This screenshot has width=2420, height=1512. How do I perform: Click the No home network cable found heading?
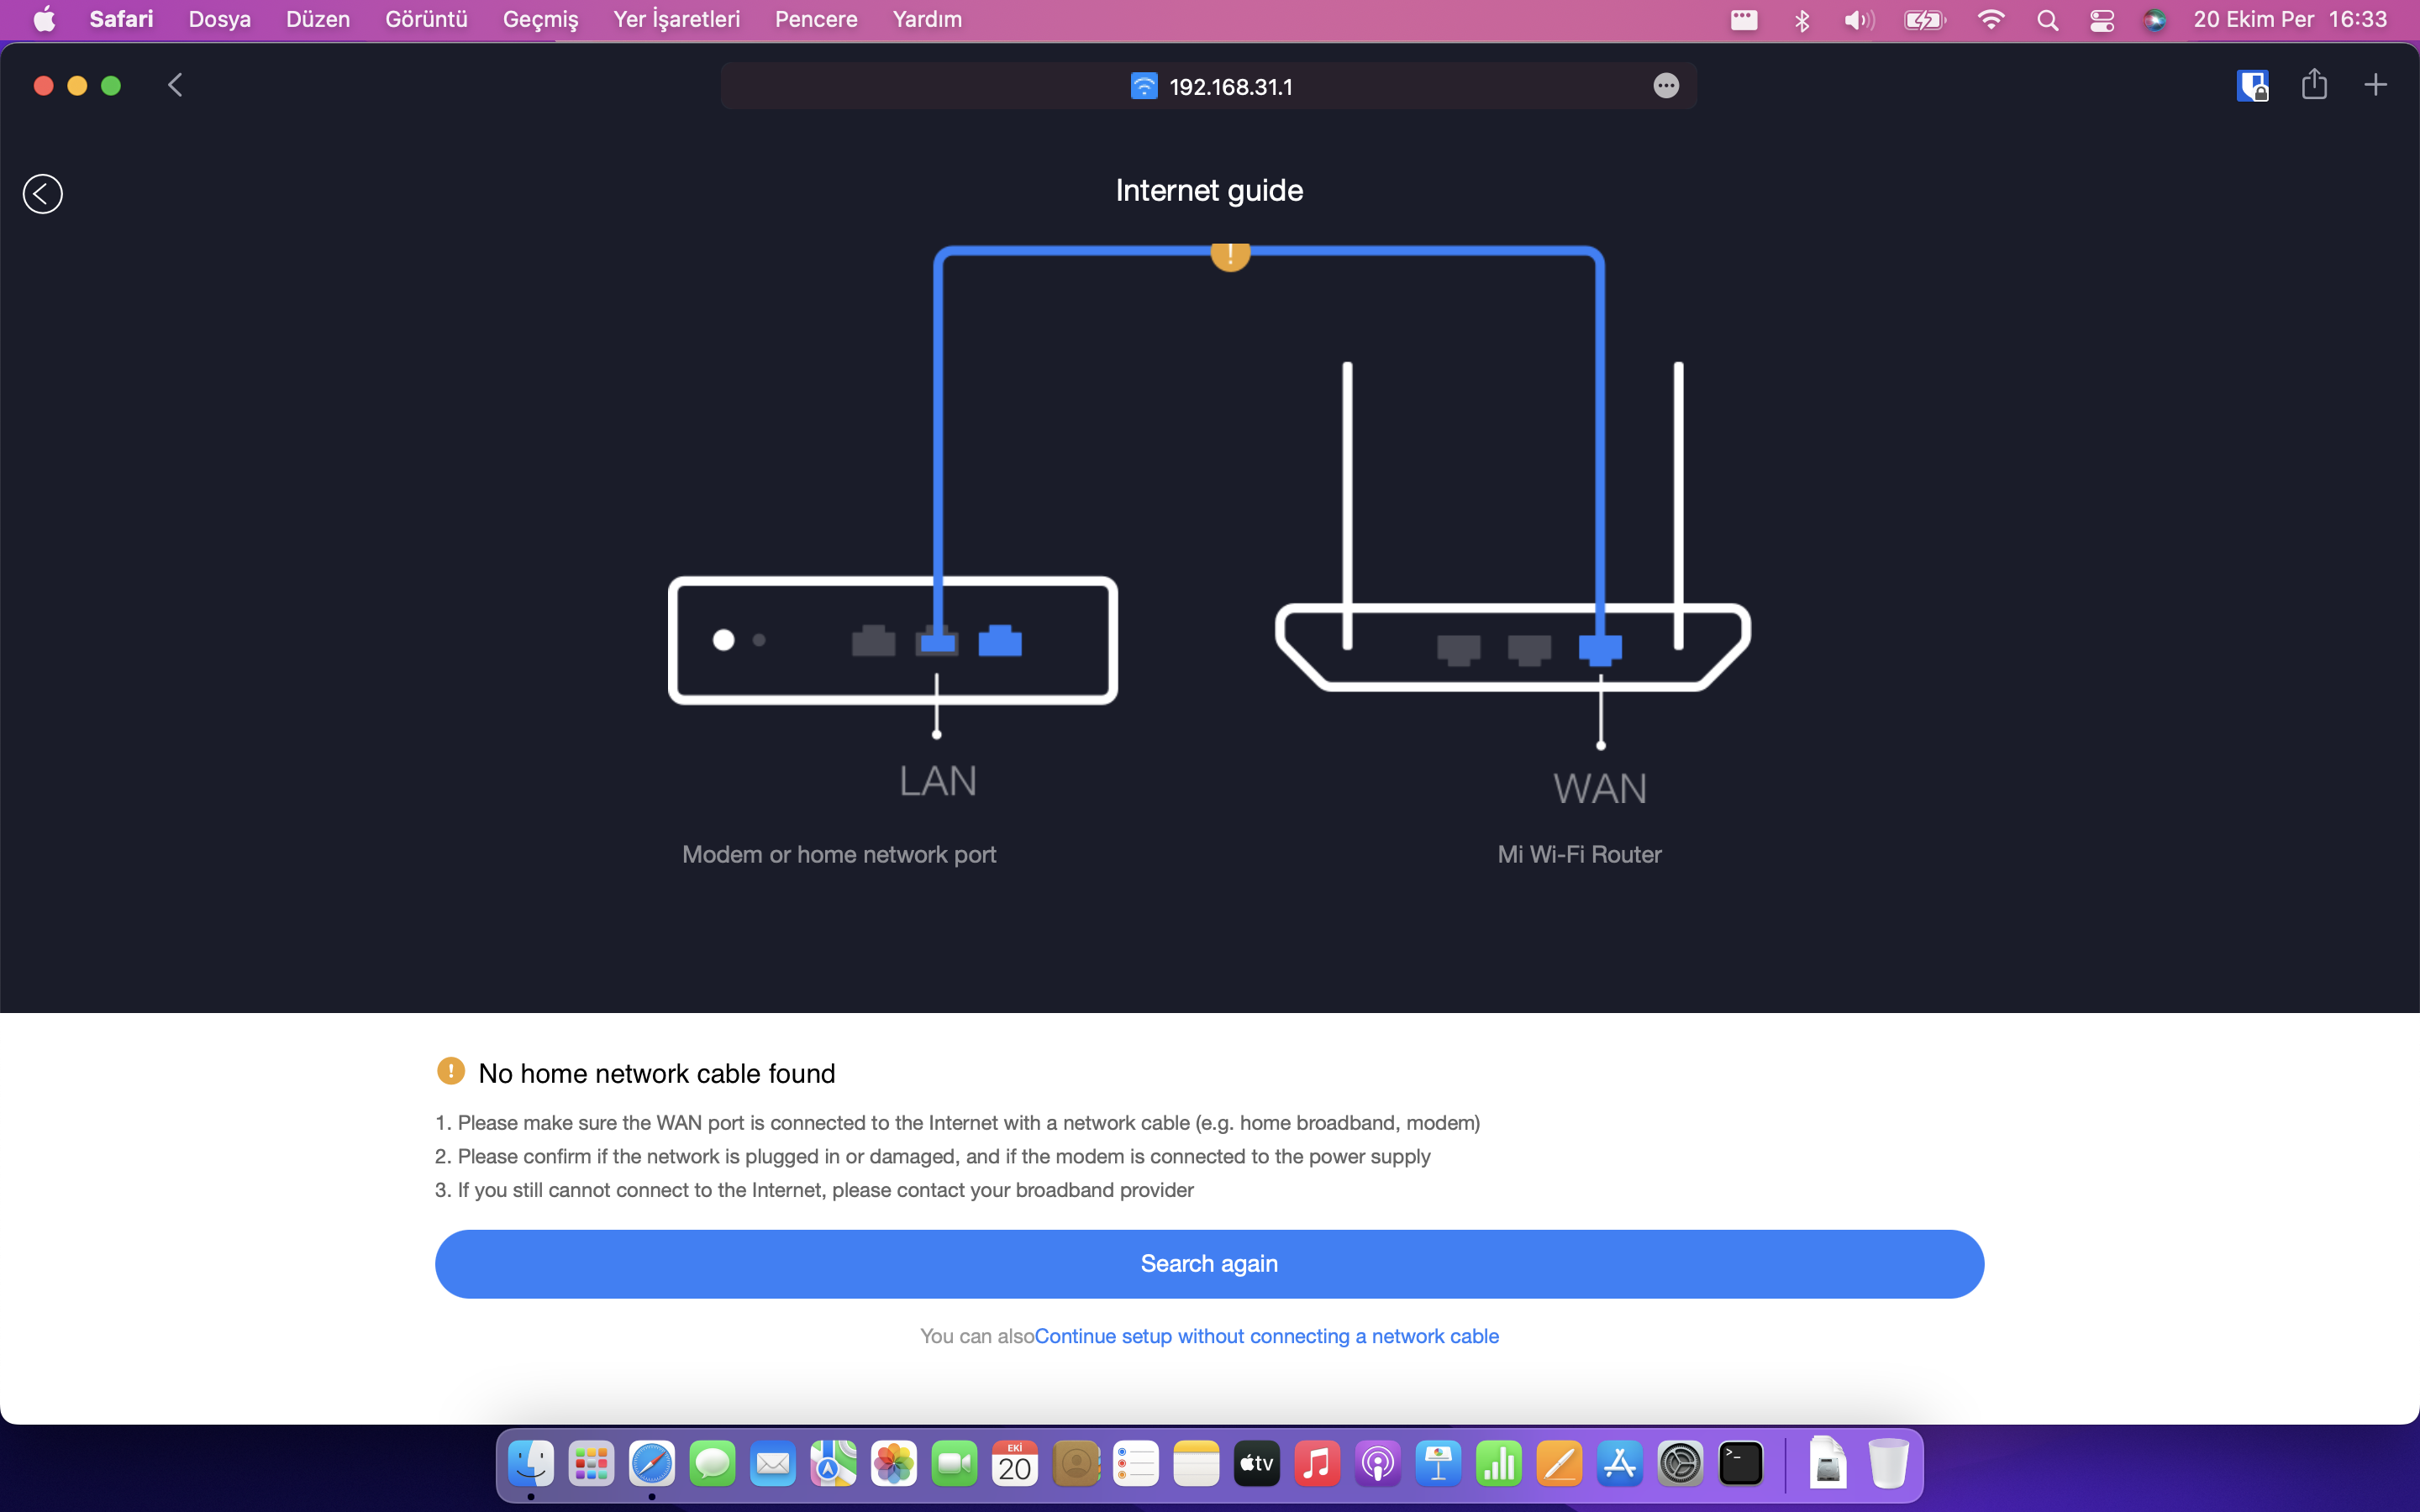657,1073
